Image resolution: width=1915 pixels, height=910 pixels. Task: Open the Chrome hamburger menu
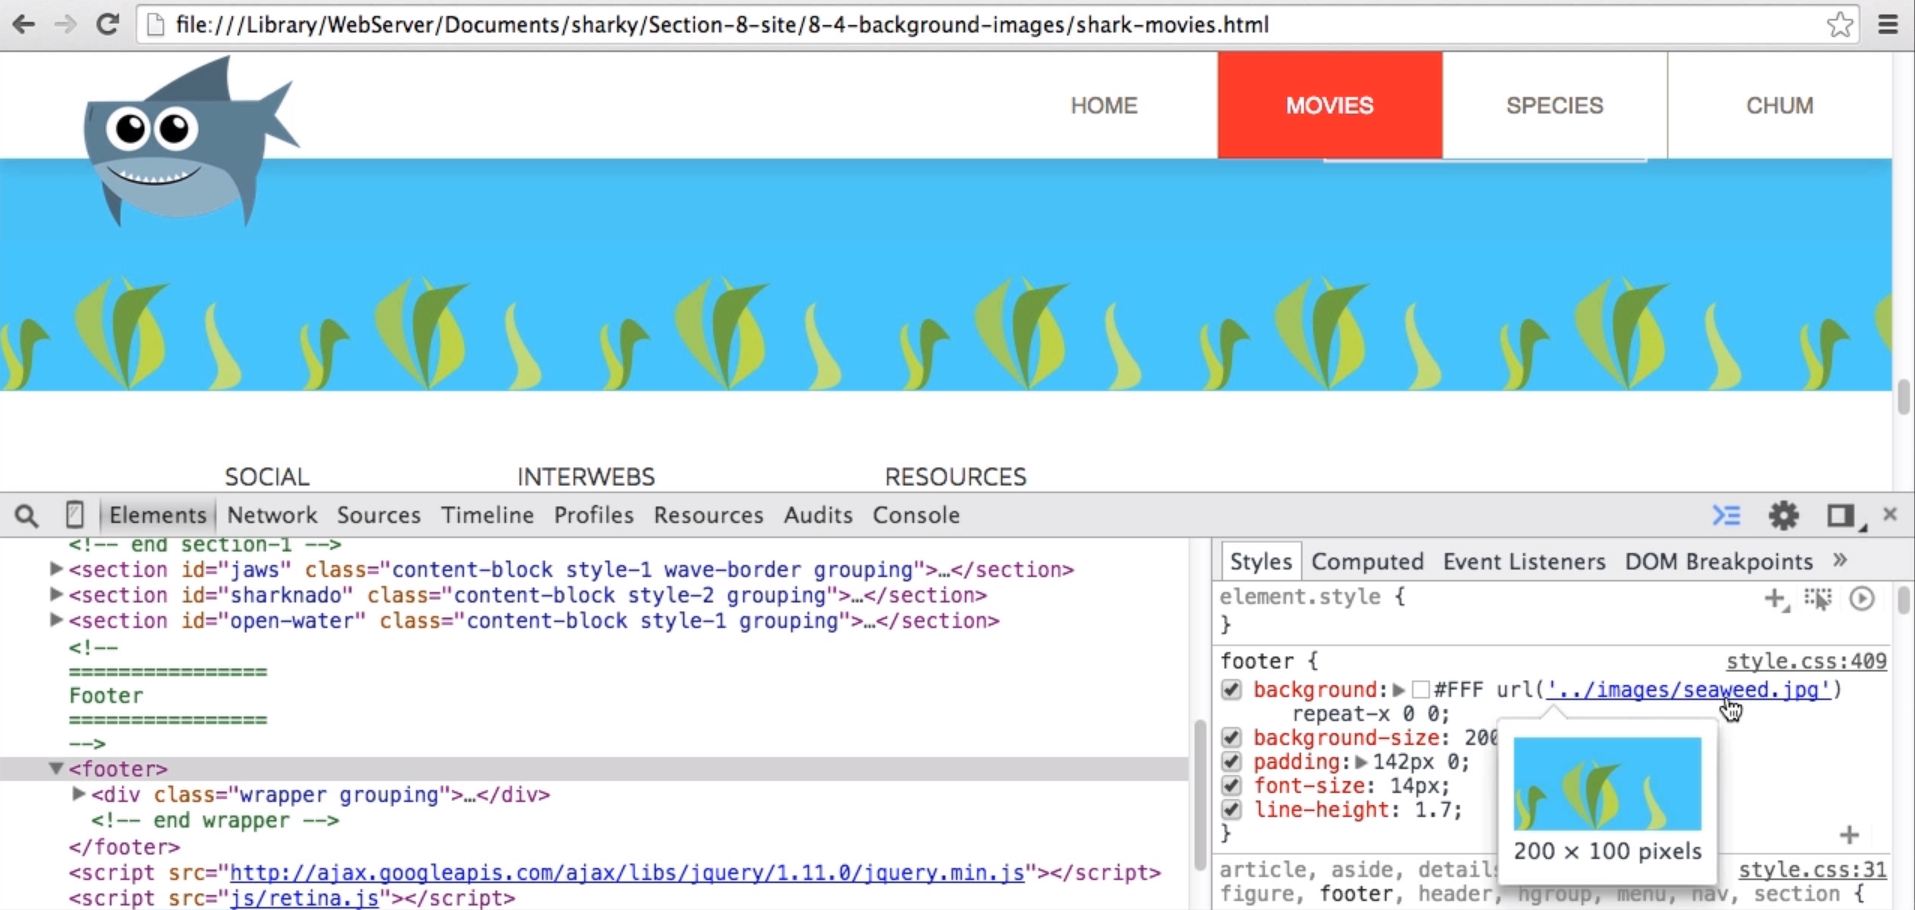[x=1888, y=24]
